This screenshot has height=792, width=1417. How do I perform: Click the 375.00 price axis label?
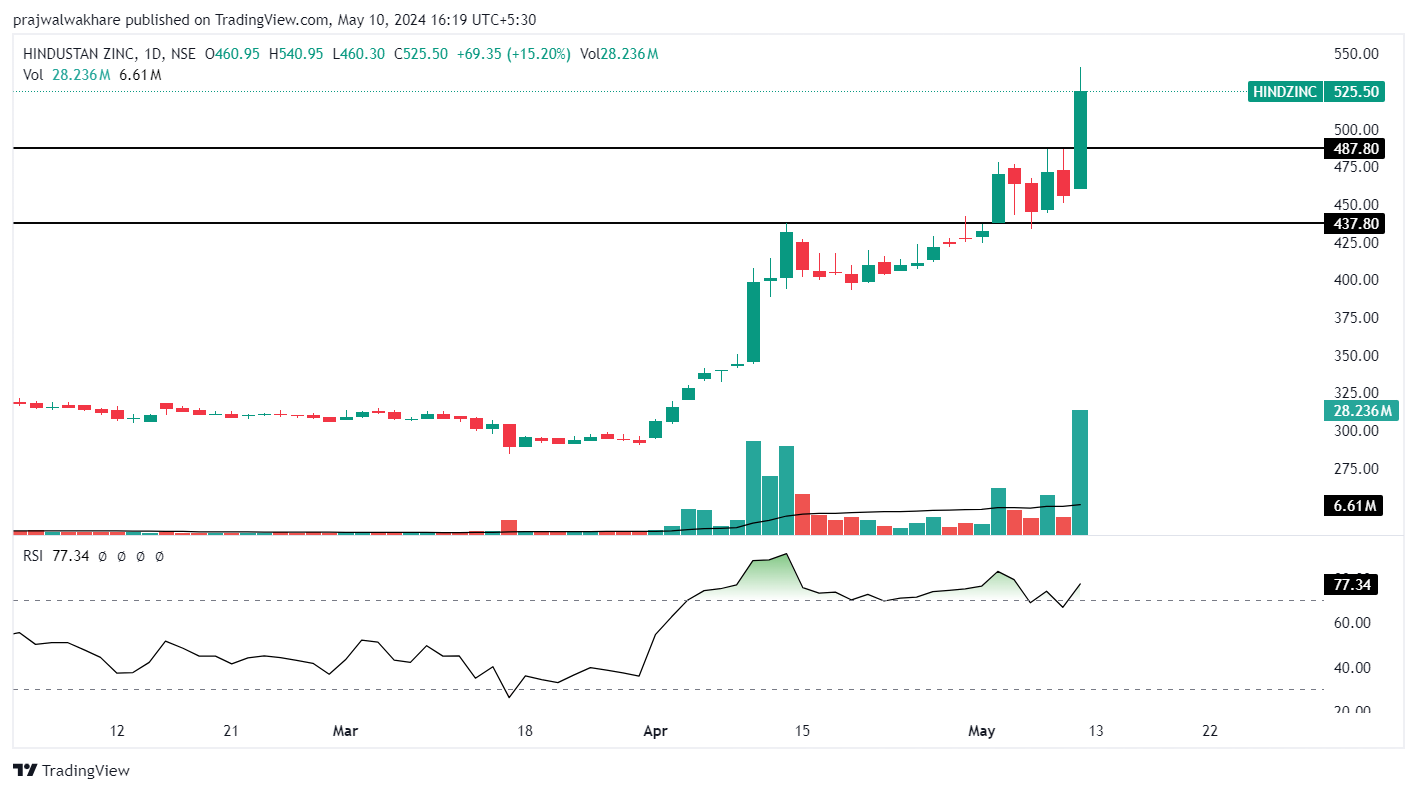point(1356,318)
